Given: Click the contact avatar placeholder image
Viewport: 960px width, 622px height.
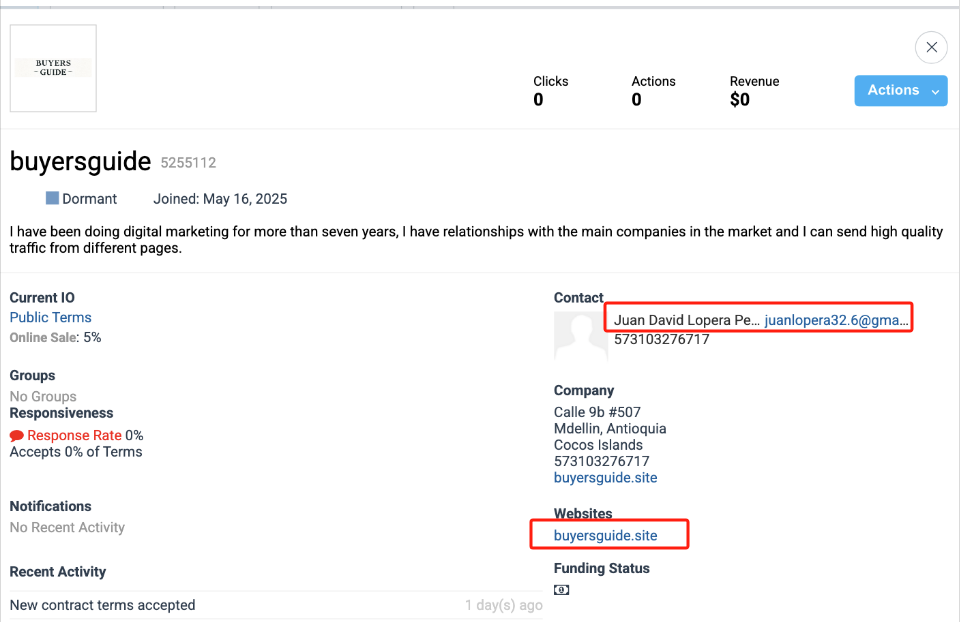Looking at the screenshot, I should [580, 336].
